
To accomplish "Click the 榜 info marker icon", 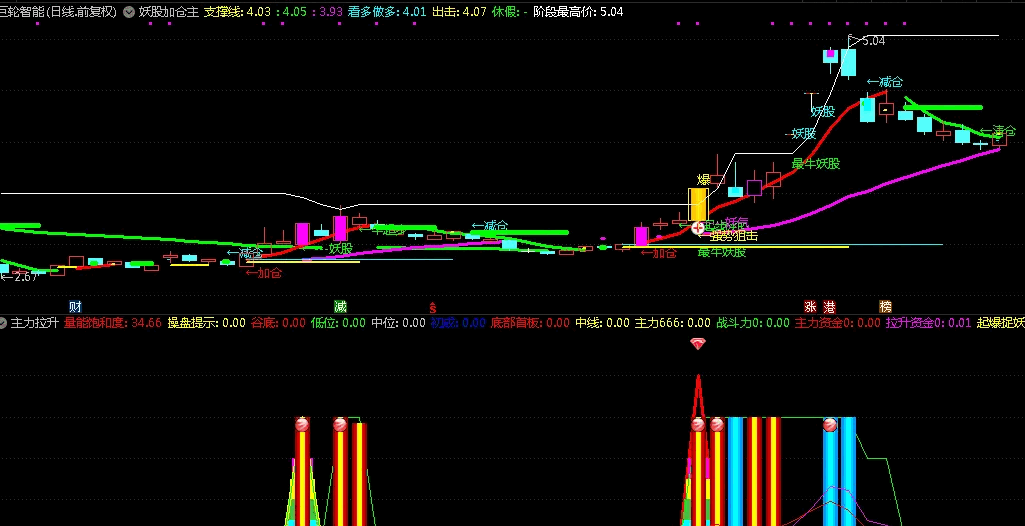I will pyautogui.click(x=885, y=306).
